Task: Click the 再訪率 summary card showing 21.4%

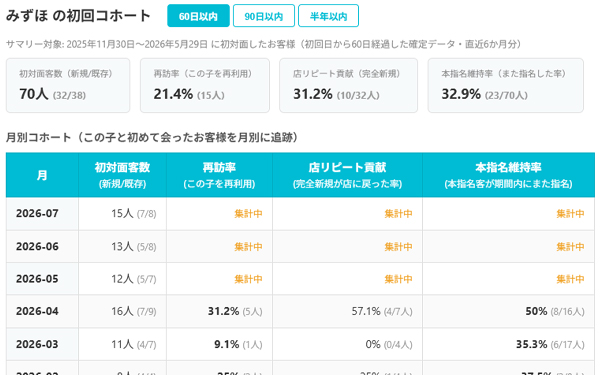Action: pyautogui.click(x=205, y=85)
